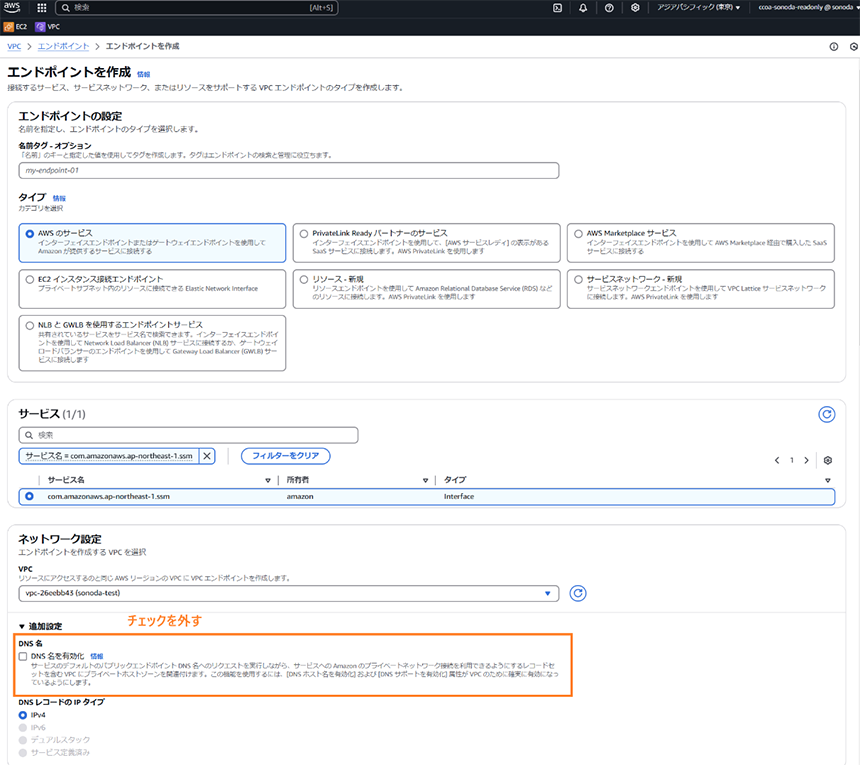
Task: Click the 'Interface' type cell
Action: pos(459,496)
